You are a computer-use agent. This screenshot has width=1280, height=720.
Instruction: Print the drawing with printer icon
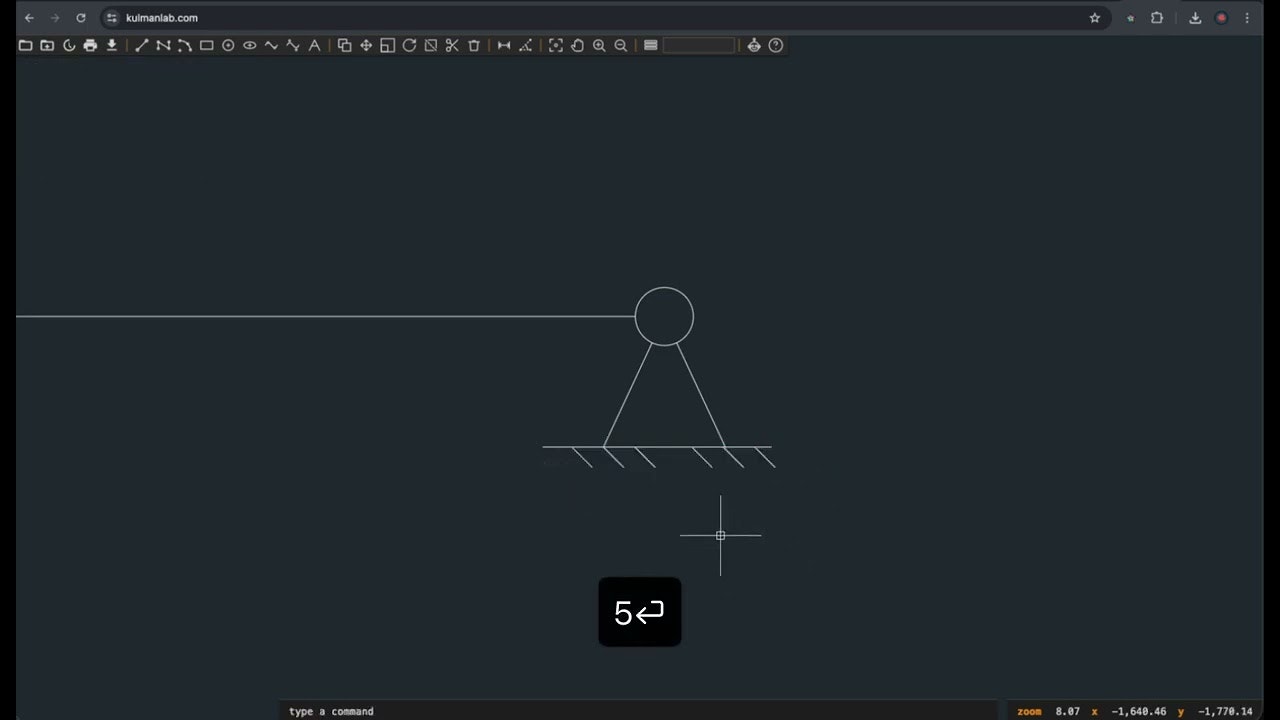tap(90, 45)
